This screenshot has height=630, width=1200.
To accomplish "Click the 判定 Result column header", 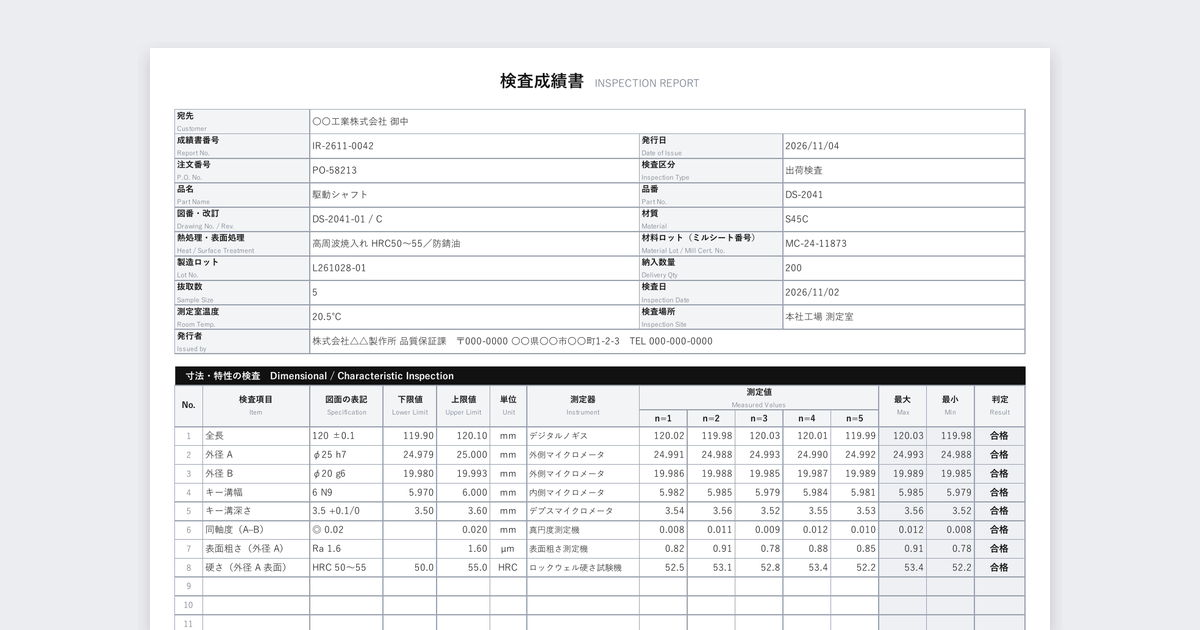I will pyautogui.click(x=1000, y=405).
